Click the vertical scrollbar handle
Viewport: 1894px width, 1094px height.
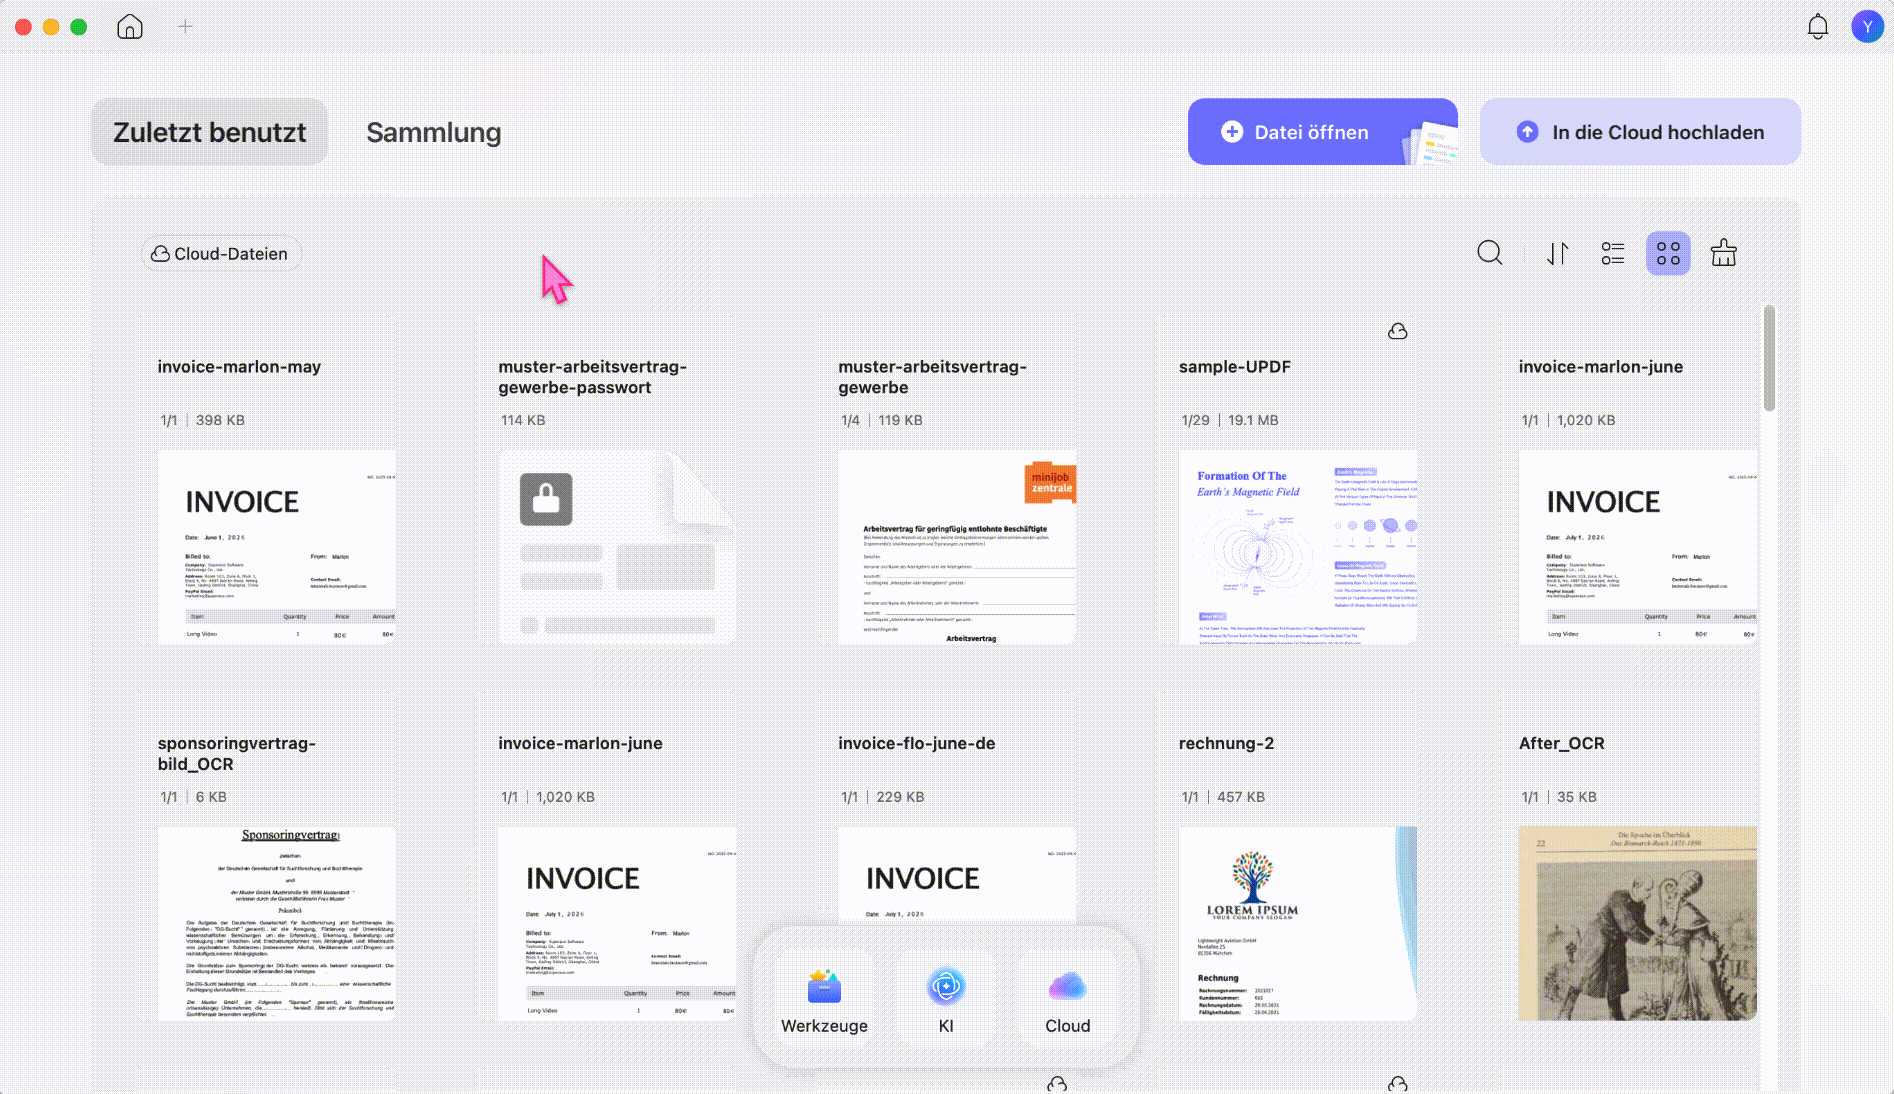(x=1769, y=358)
